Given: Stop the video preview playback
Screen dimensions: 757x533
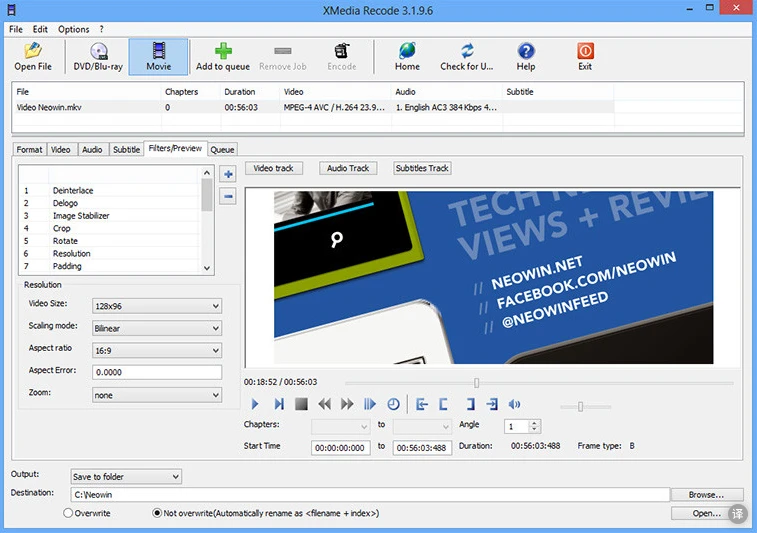Looking at the screenshot, I should [301, 404].
